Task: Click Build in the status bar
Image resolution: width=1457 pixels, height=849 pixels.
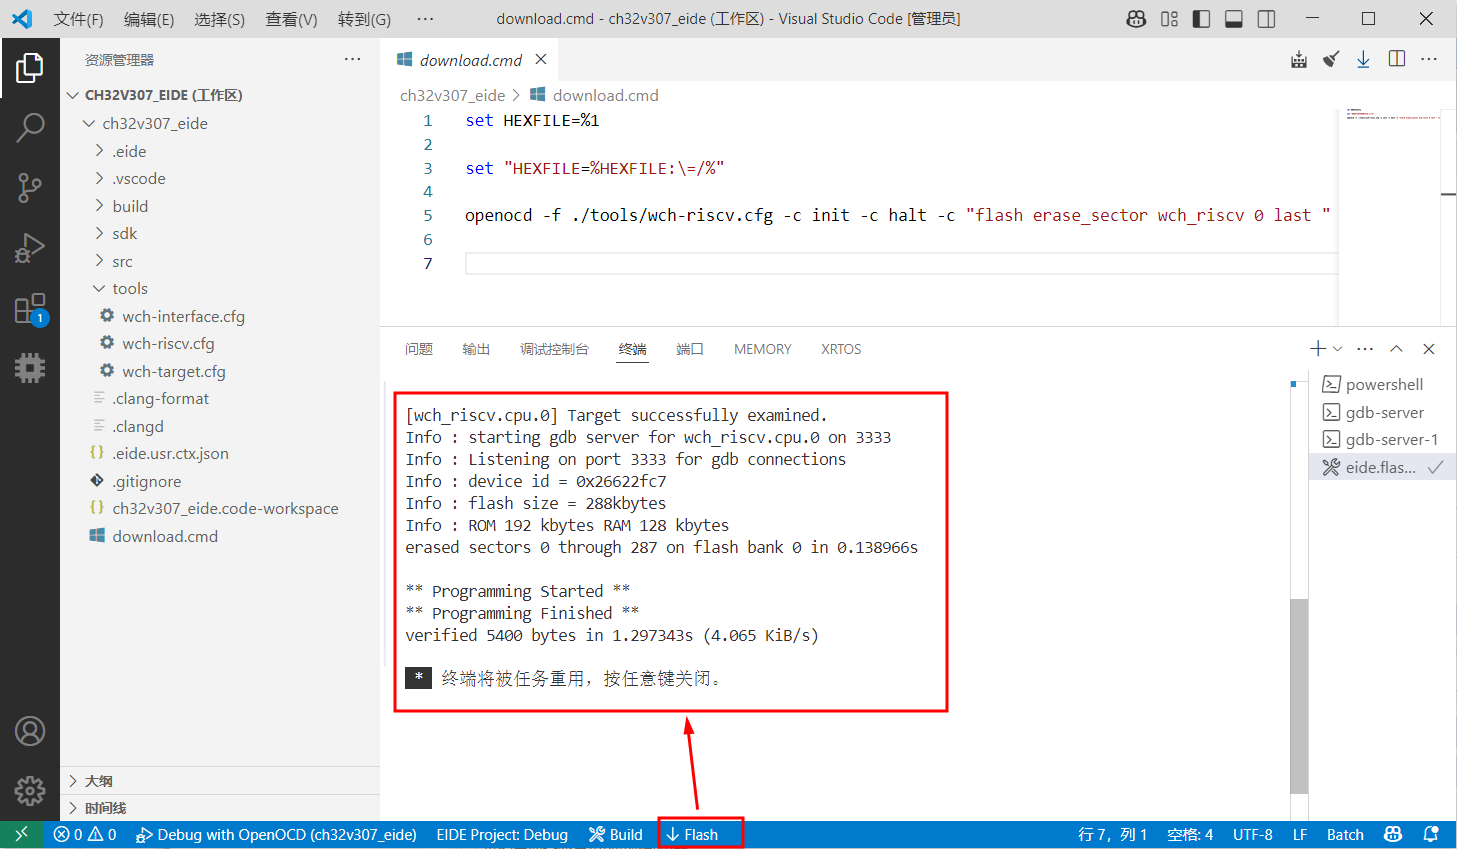Action: (616, 834)
